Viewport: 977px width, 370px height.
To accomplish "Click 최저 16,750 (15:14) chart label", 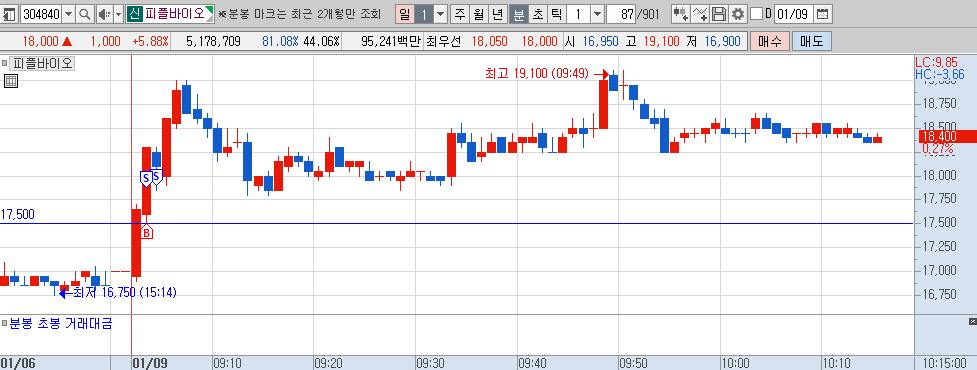I will [125, 292].
